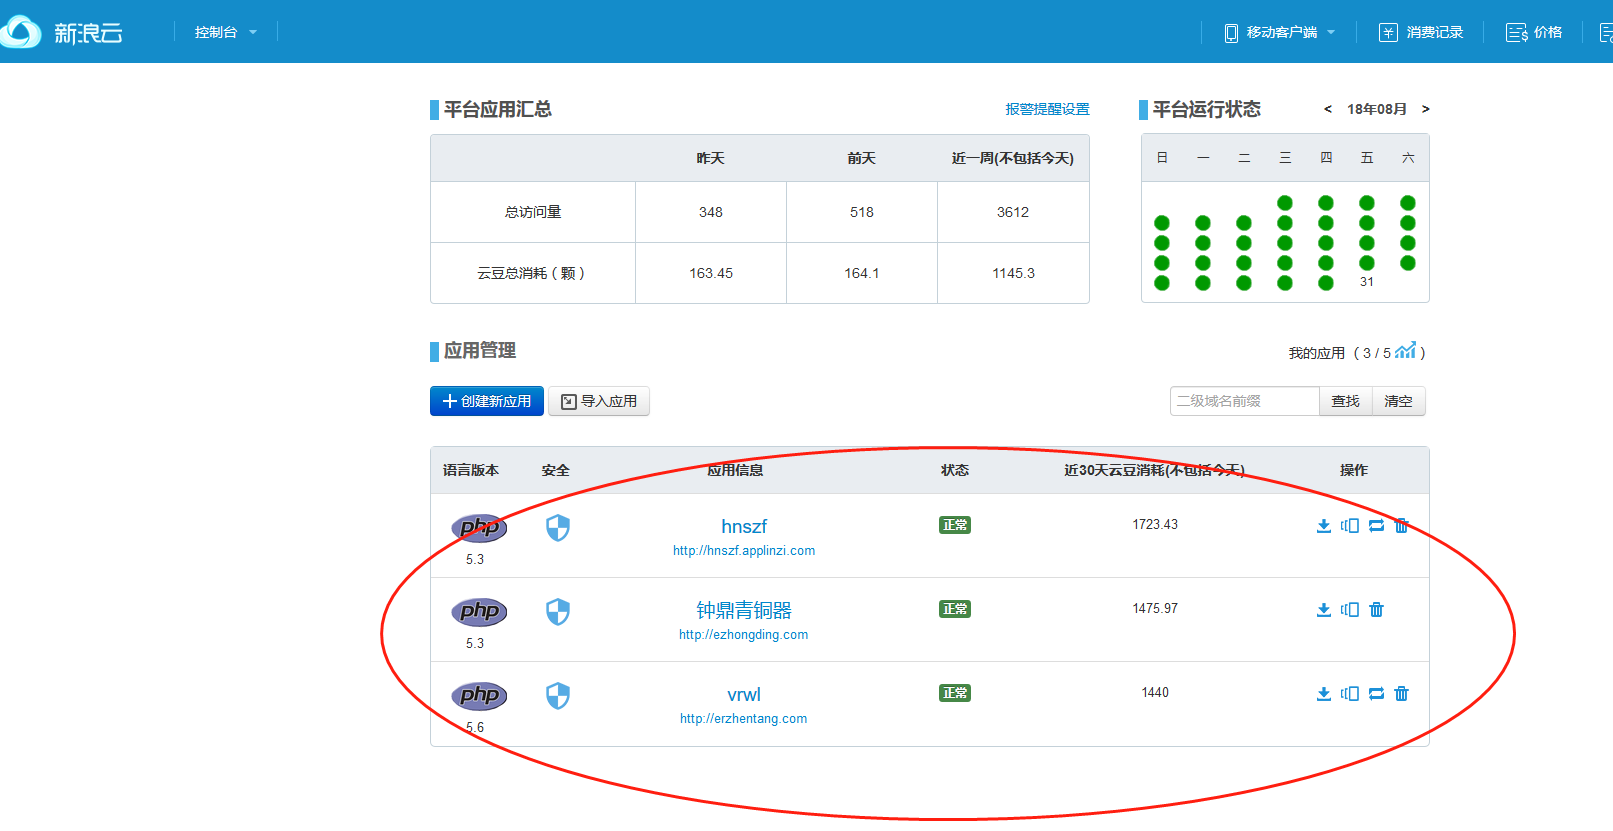Click the 消费记录 yen icon
1613x831 pixels.
click(1388, 33)
